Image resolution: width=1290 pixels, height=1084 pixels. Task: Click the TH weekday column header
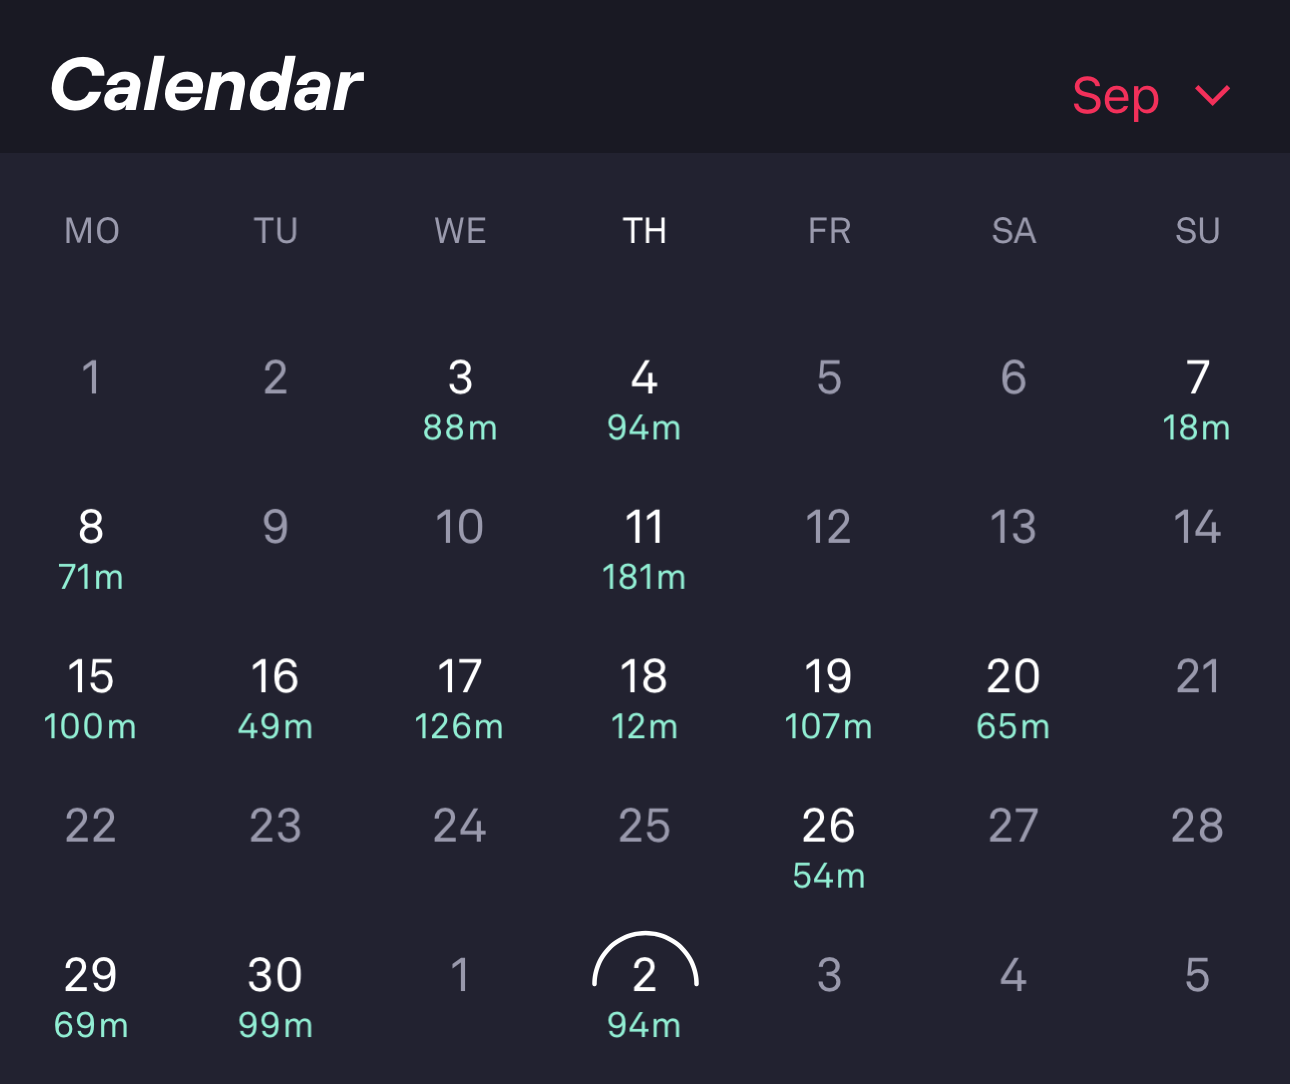click(644, 231)
